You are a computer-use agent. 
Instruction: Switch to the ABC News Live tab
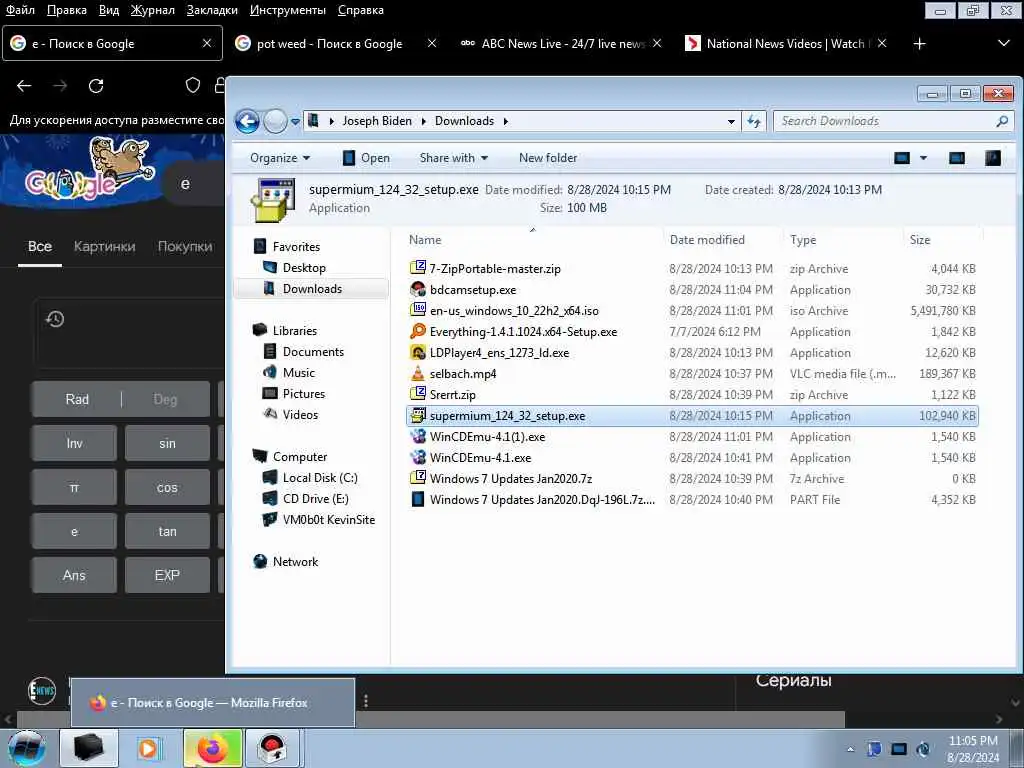coord(562,44)
